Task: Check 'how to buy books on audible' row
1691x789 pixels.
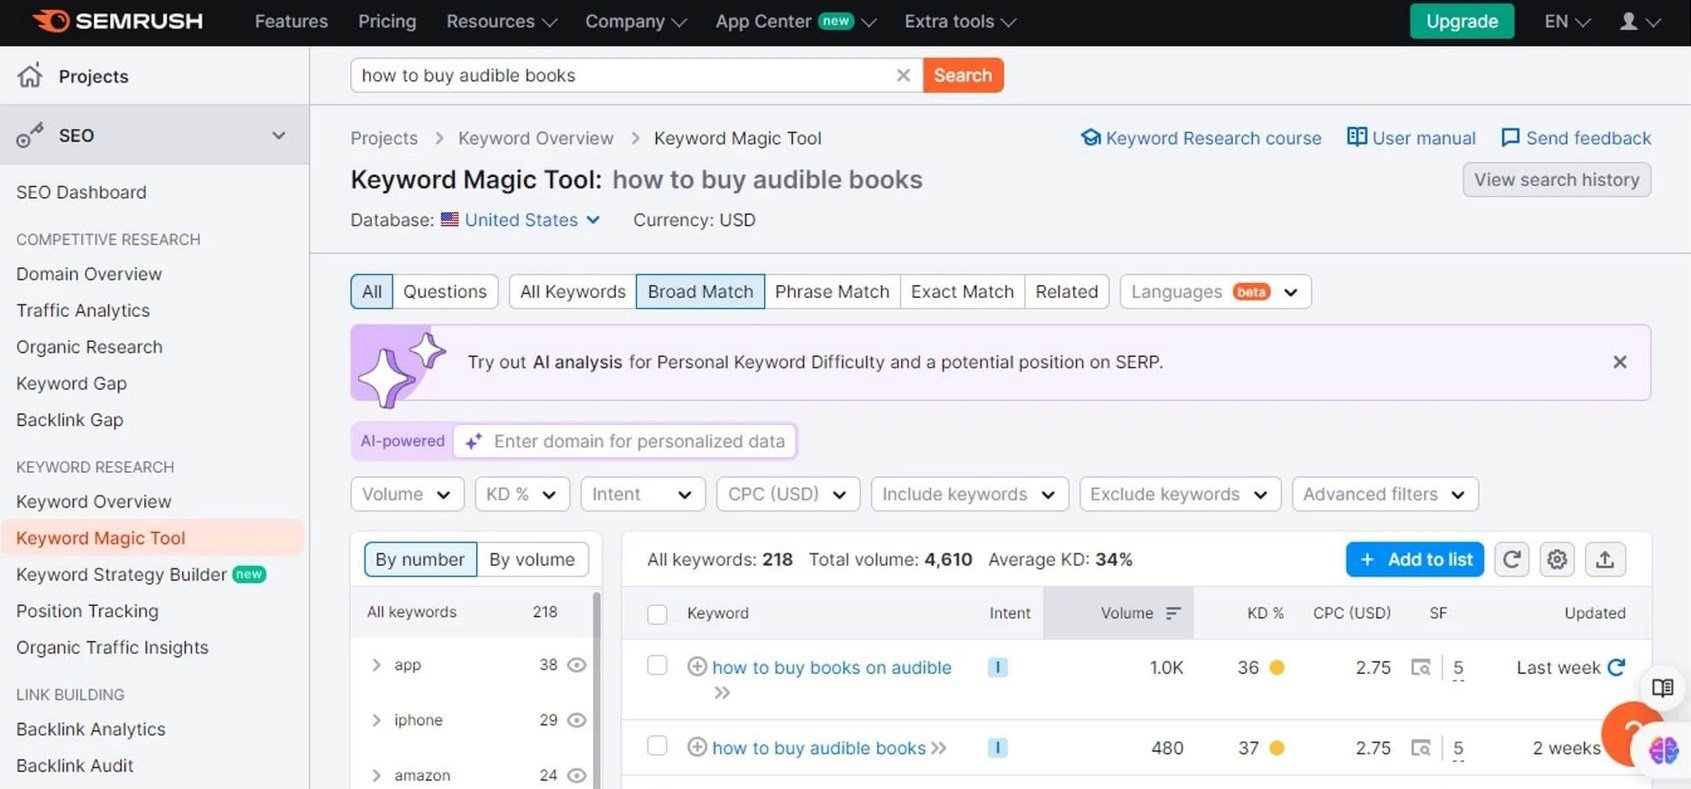Action: [x=657, y=666]
